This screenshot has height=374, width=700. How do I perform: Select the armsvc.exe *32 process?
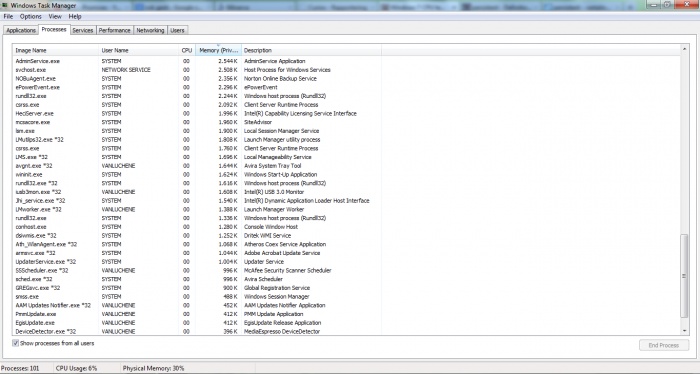click(346, 253)
